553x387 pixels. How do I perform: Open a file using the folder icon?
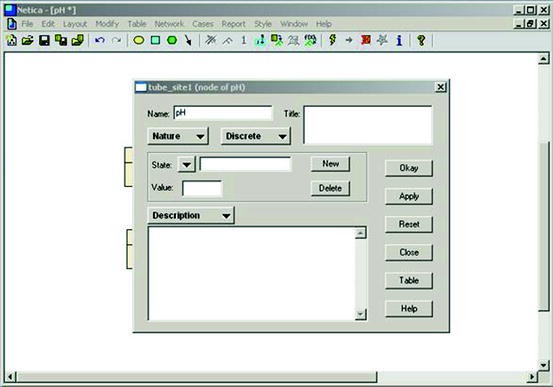tap(28, 40)
